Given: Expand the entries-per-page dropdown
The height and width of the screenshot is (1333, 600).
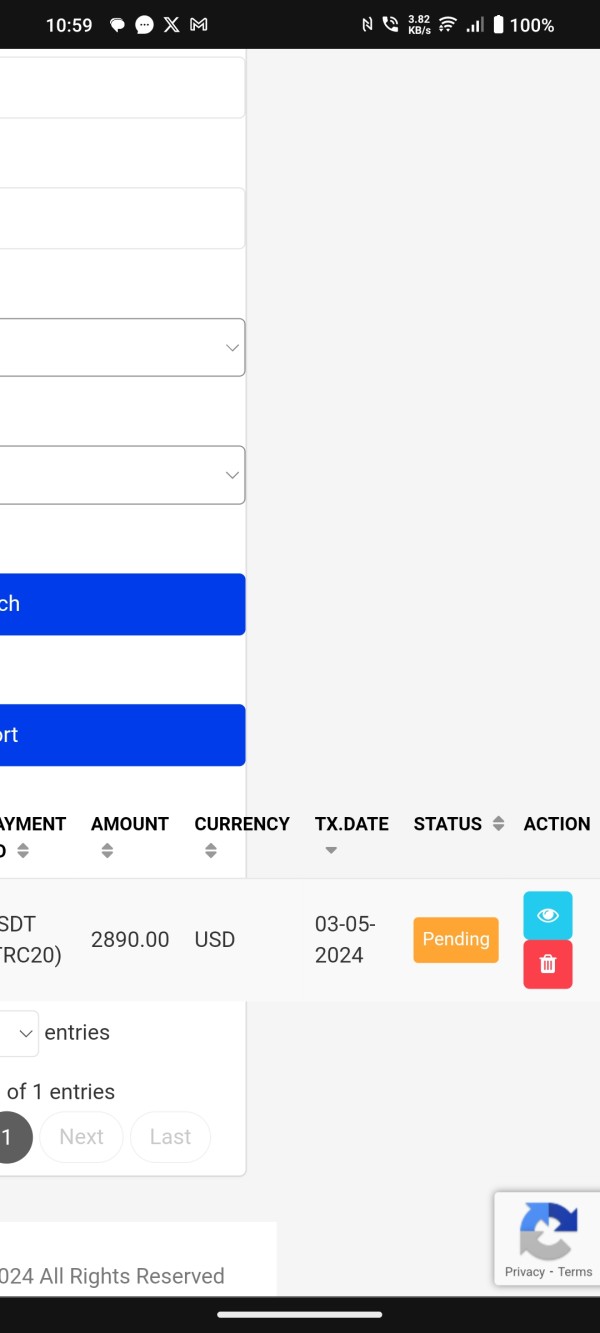Looking at the screenshot, I should tap(19, 1033).
